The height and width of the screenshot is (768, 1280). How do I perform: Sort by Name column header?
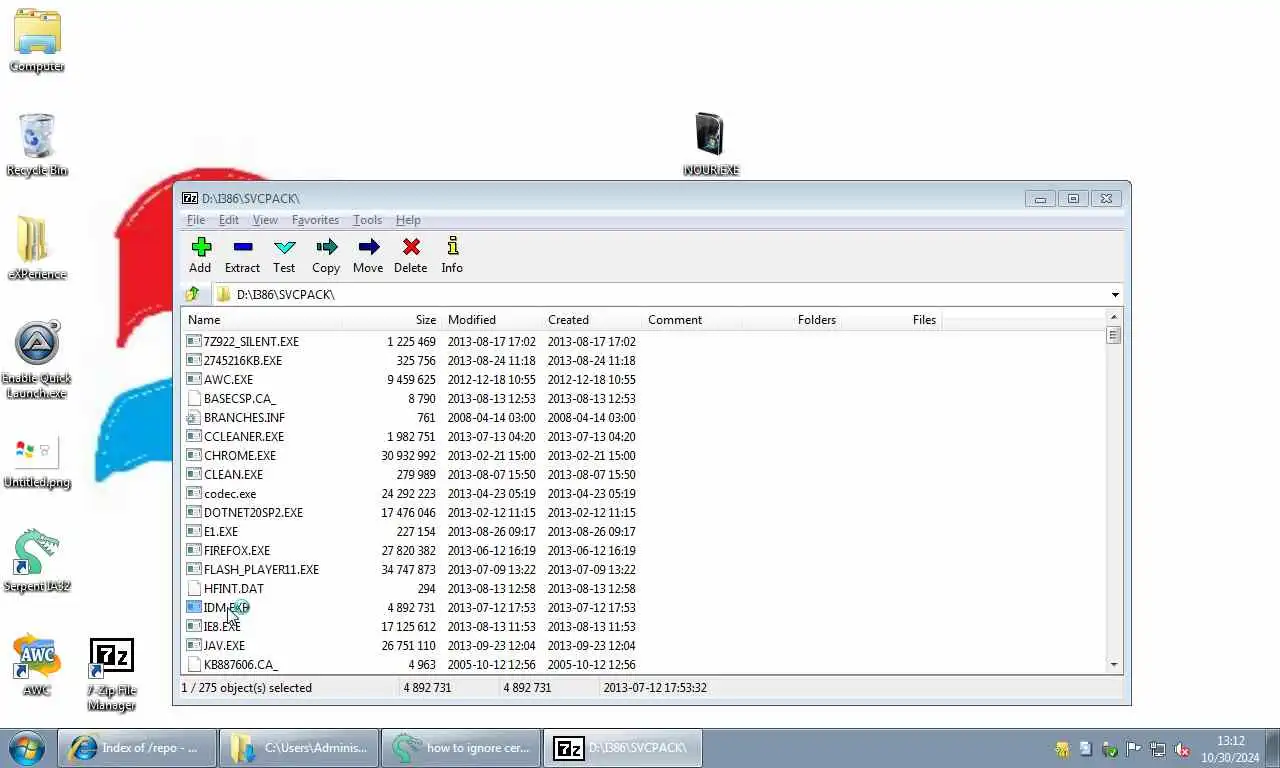pos(262,320)
